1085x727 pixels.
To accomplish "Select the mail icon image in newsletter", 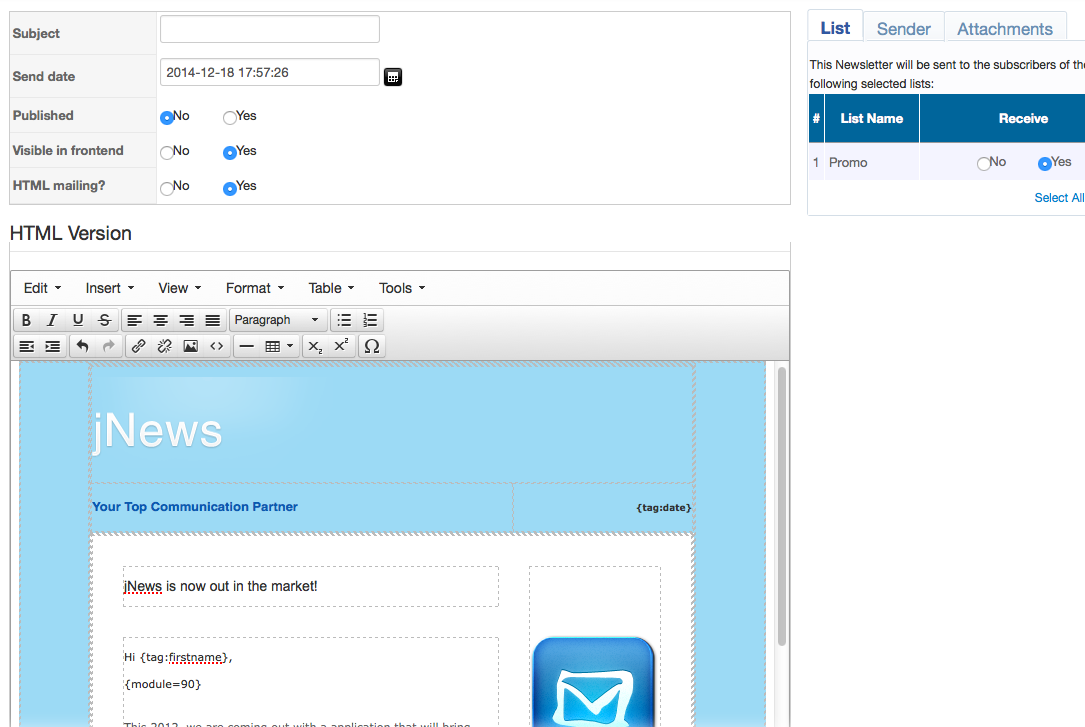I will click(594, 681).
